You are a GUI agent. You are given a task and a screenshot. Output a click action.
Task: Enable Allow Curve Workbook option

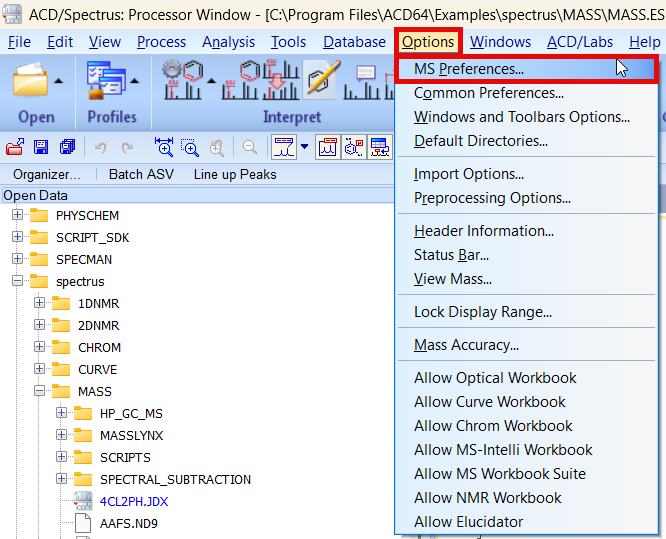pyautogui.click(x=527, y=402)
